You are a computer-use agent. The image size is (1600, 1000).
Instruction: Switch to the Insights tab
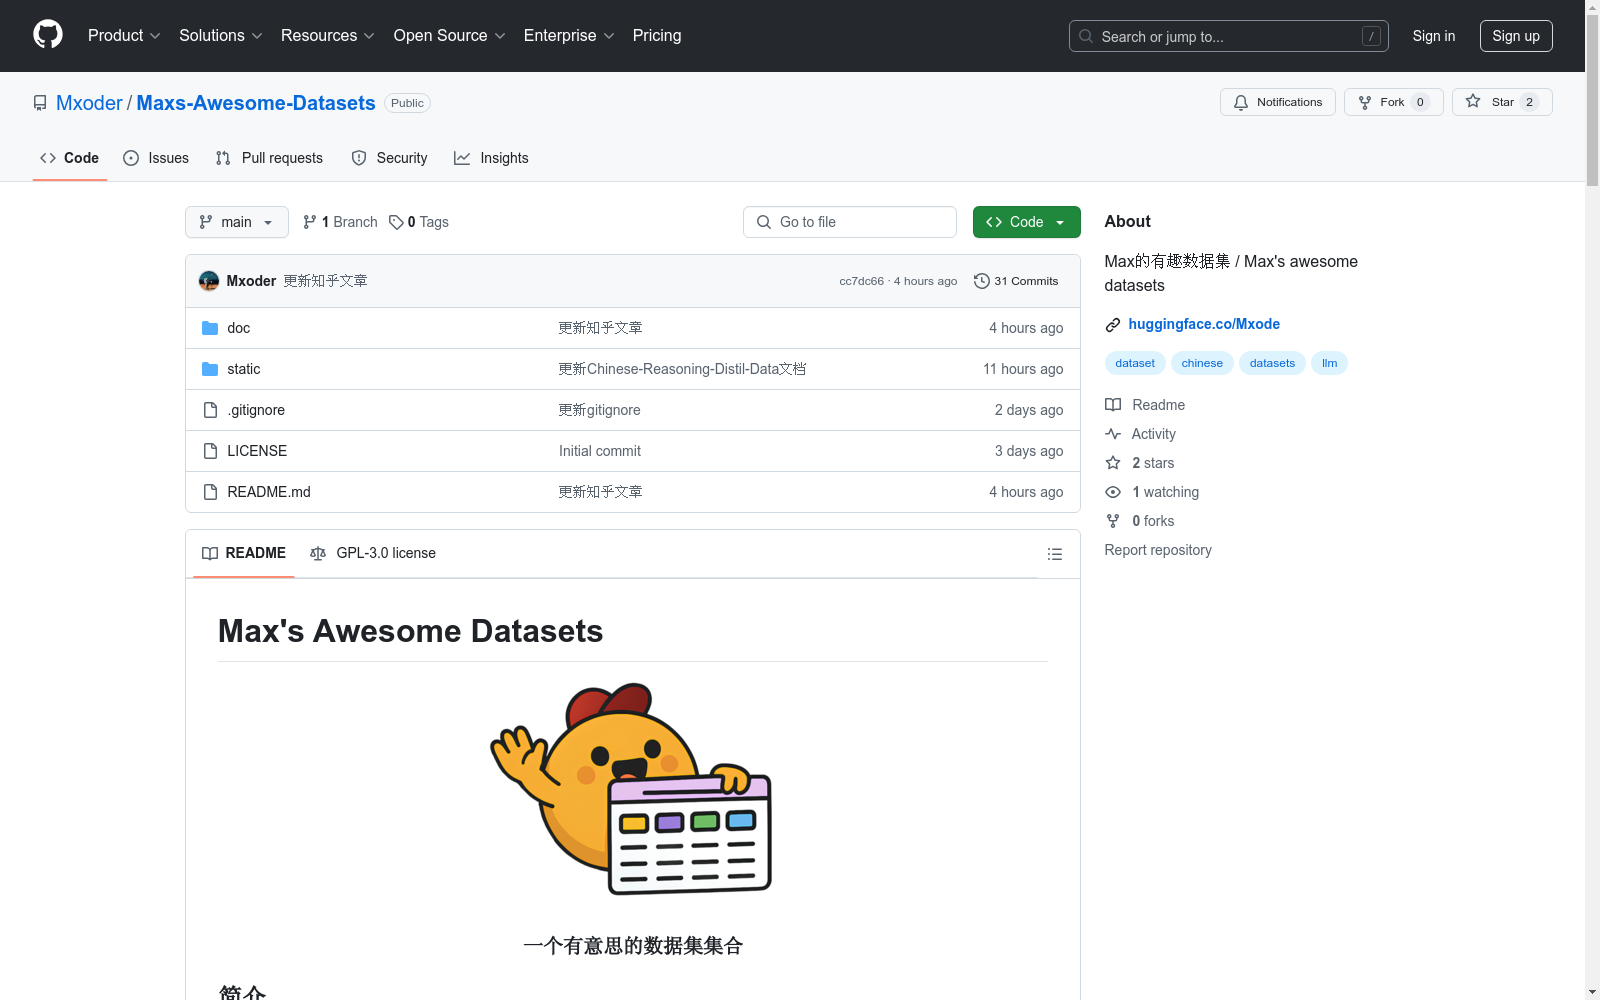[x=491, y=158]
